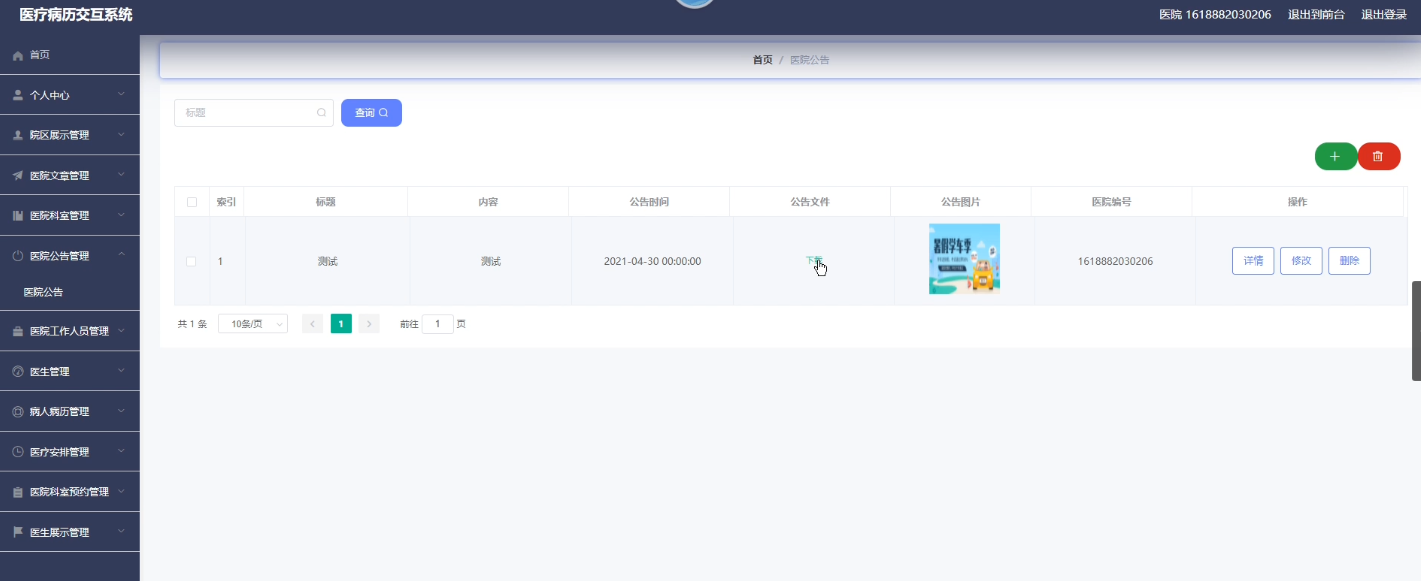Click the red trash delete button
1421x581 pixels.
(x=1378, y=156)
